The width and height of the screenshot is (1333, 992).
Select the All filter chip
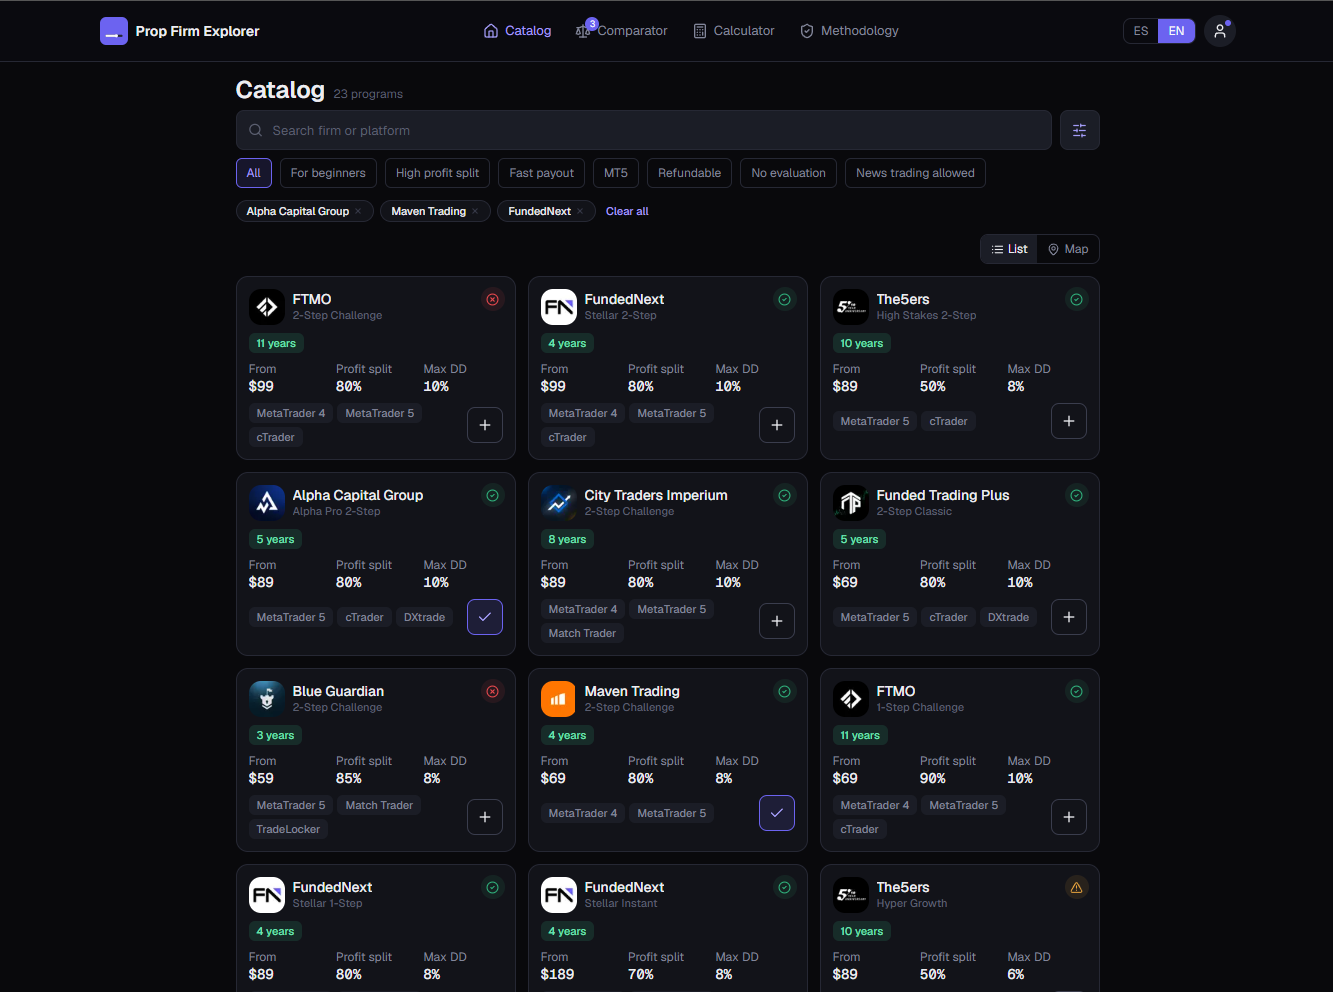[254, 173]
